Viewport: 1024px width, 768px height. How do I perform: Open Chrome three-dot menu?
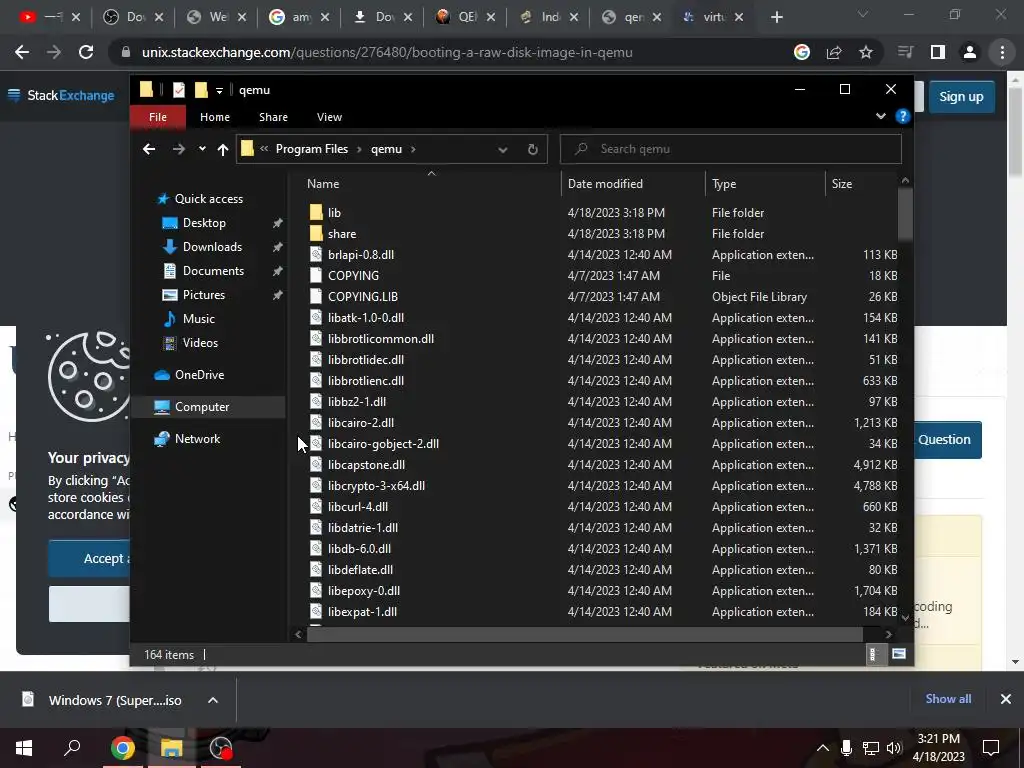coord(1002,52)
